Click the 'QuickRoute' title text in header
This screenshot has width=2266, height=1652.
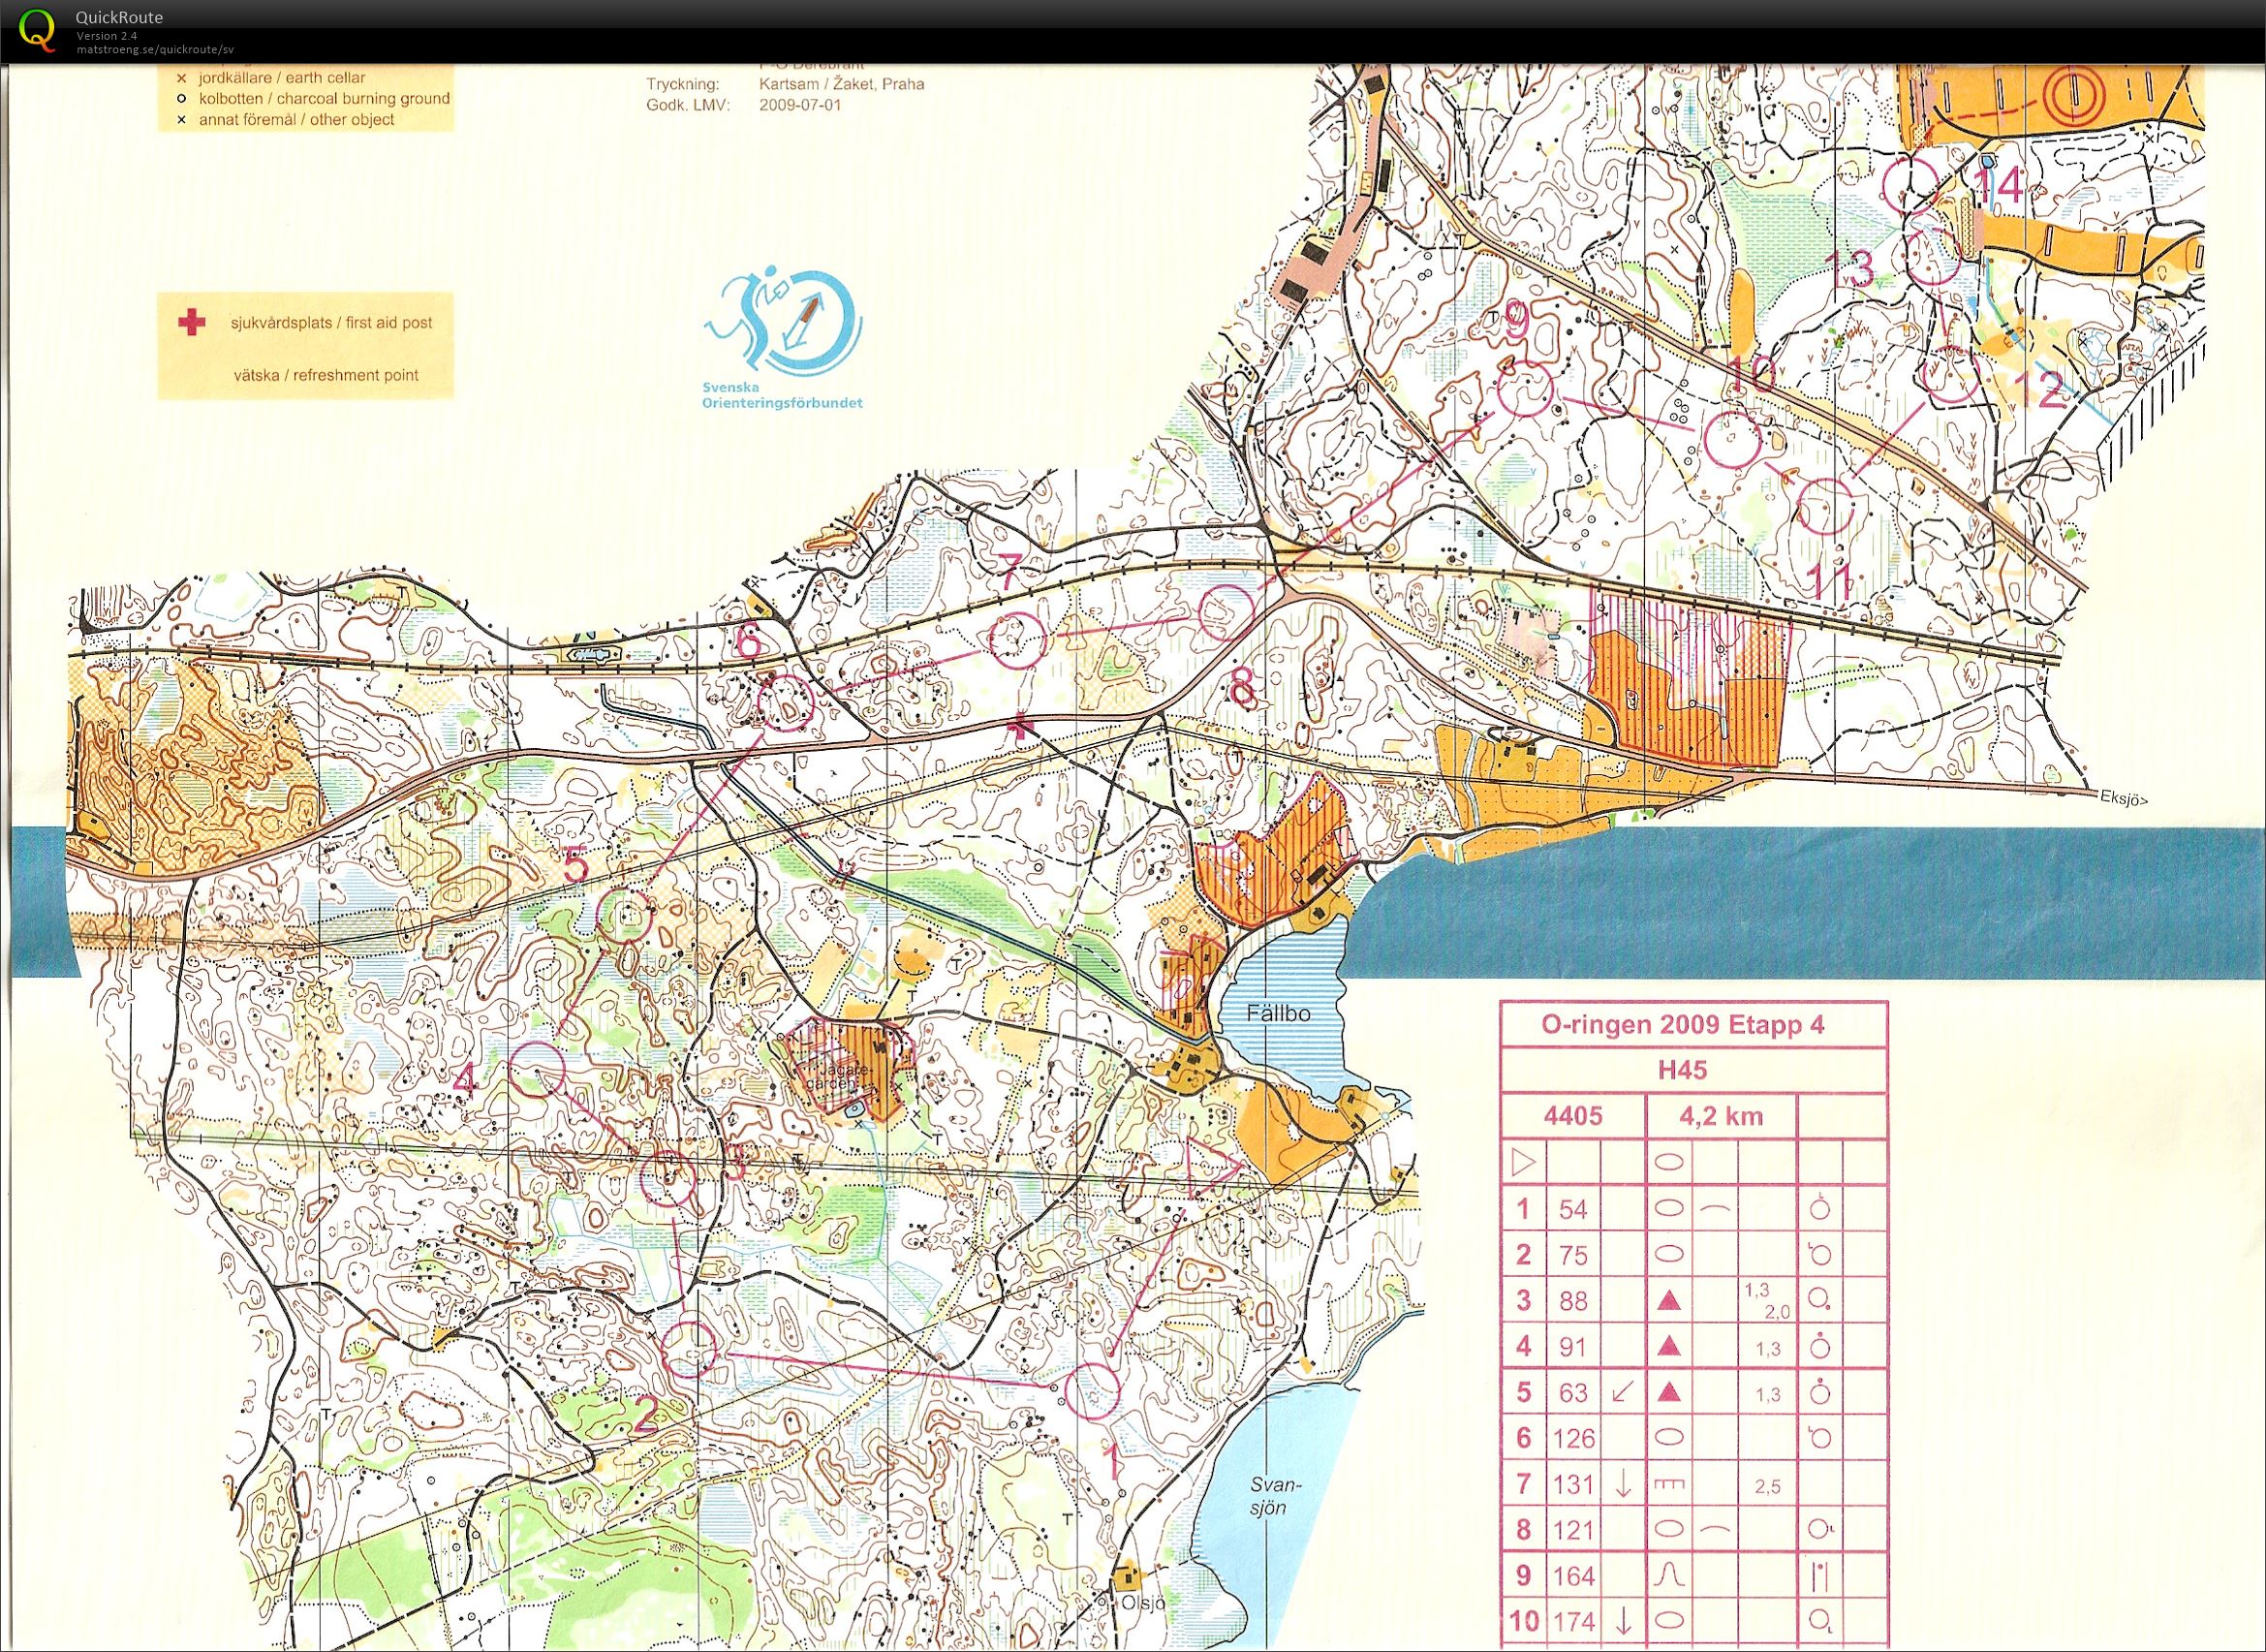tap(119, 17)
